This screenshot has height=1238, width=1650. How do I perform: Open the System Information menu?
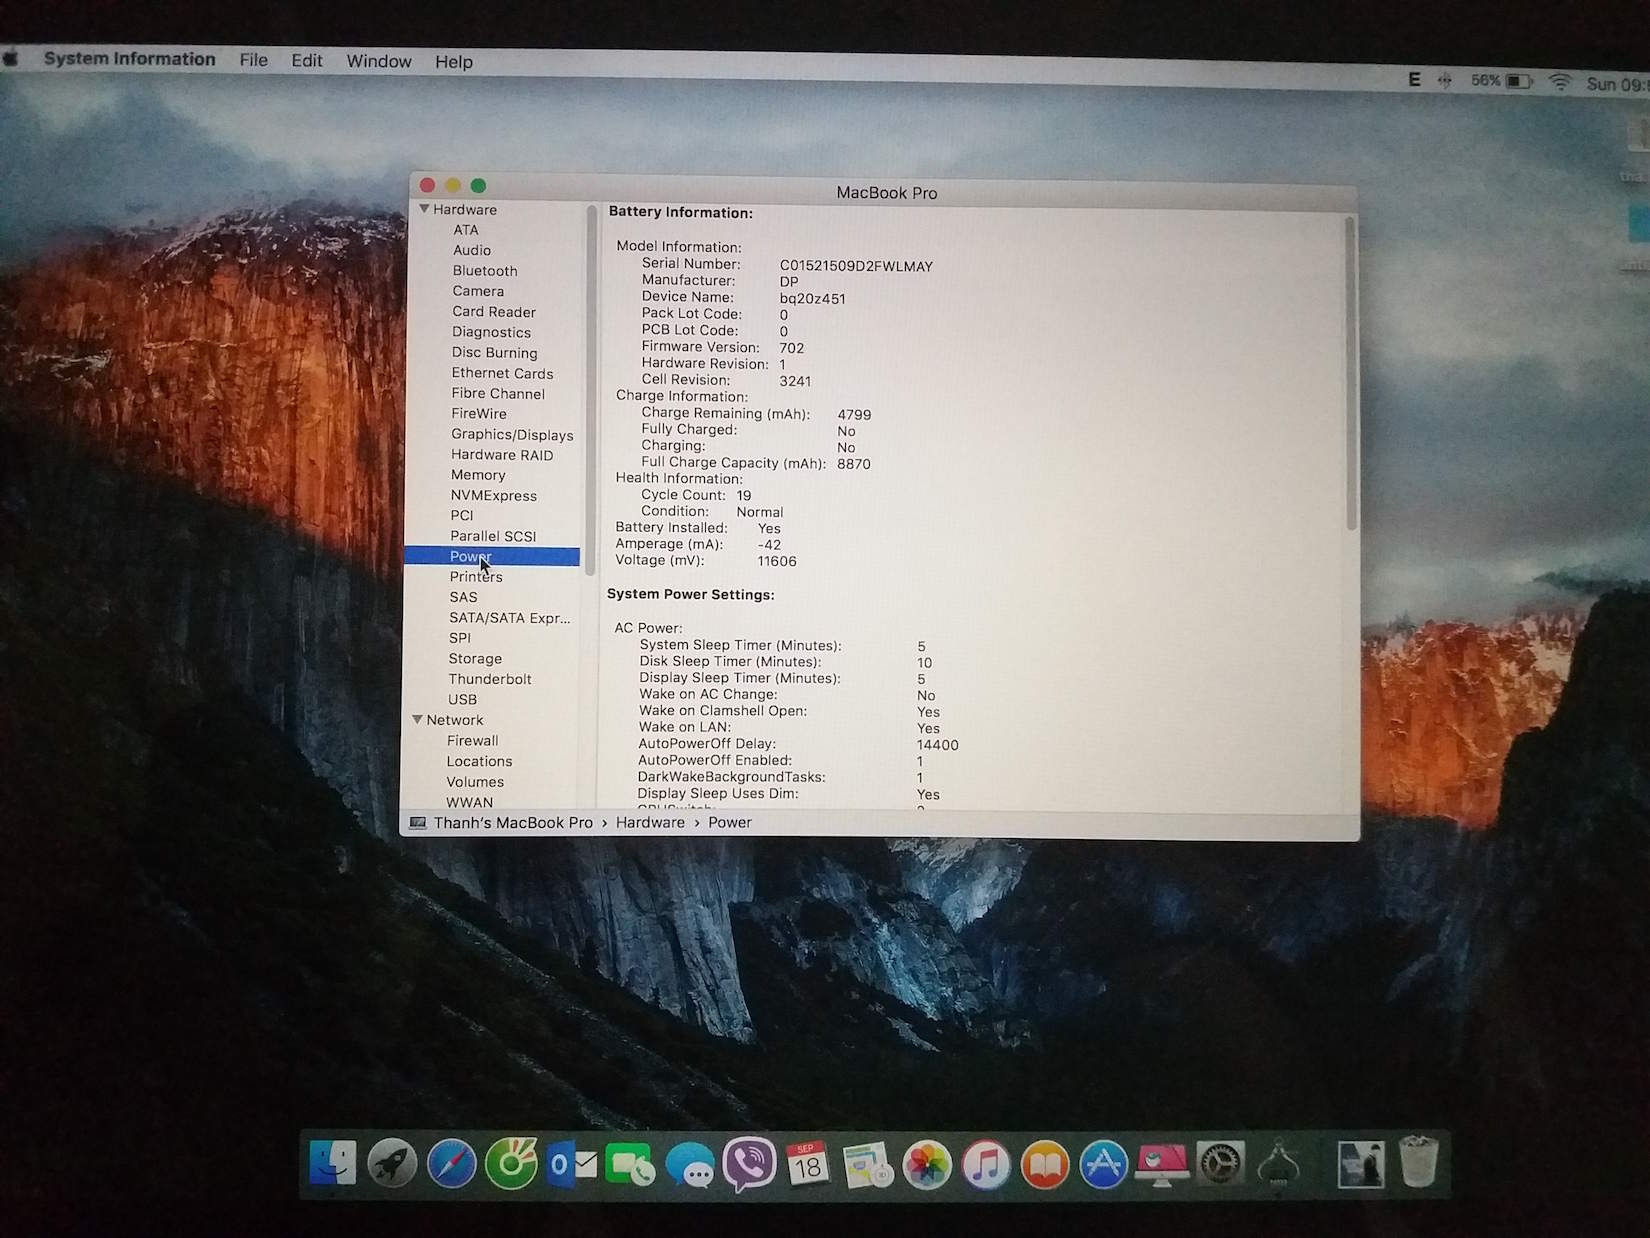pos(129,59)
